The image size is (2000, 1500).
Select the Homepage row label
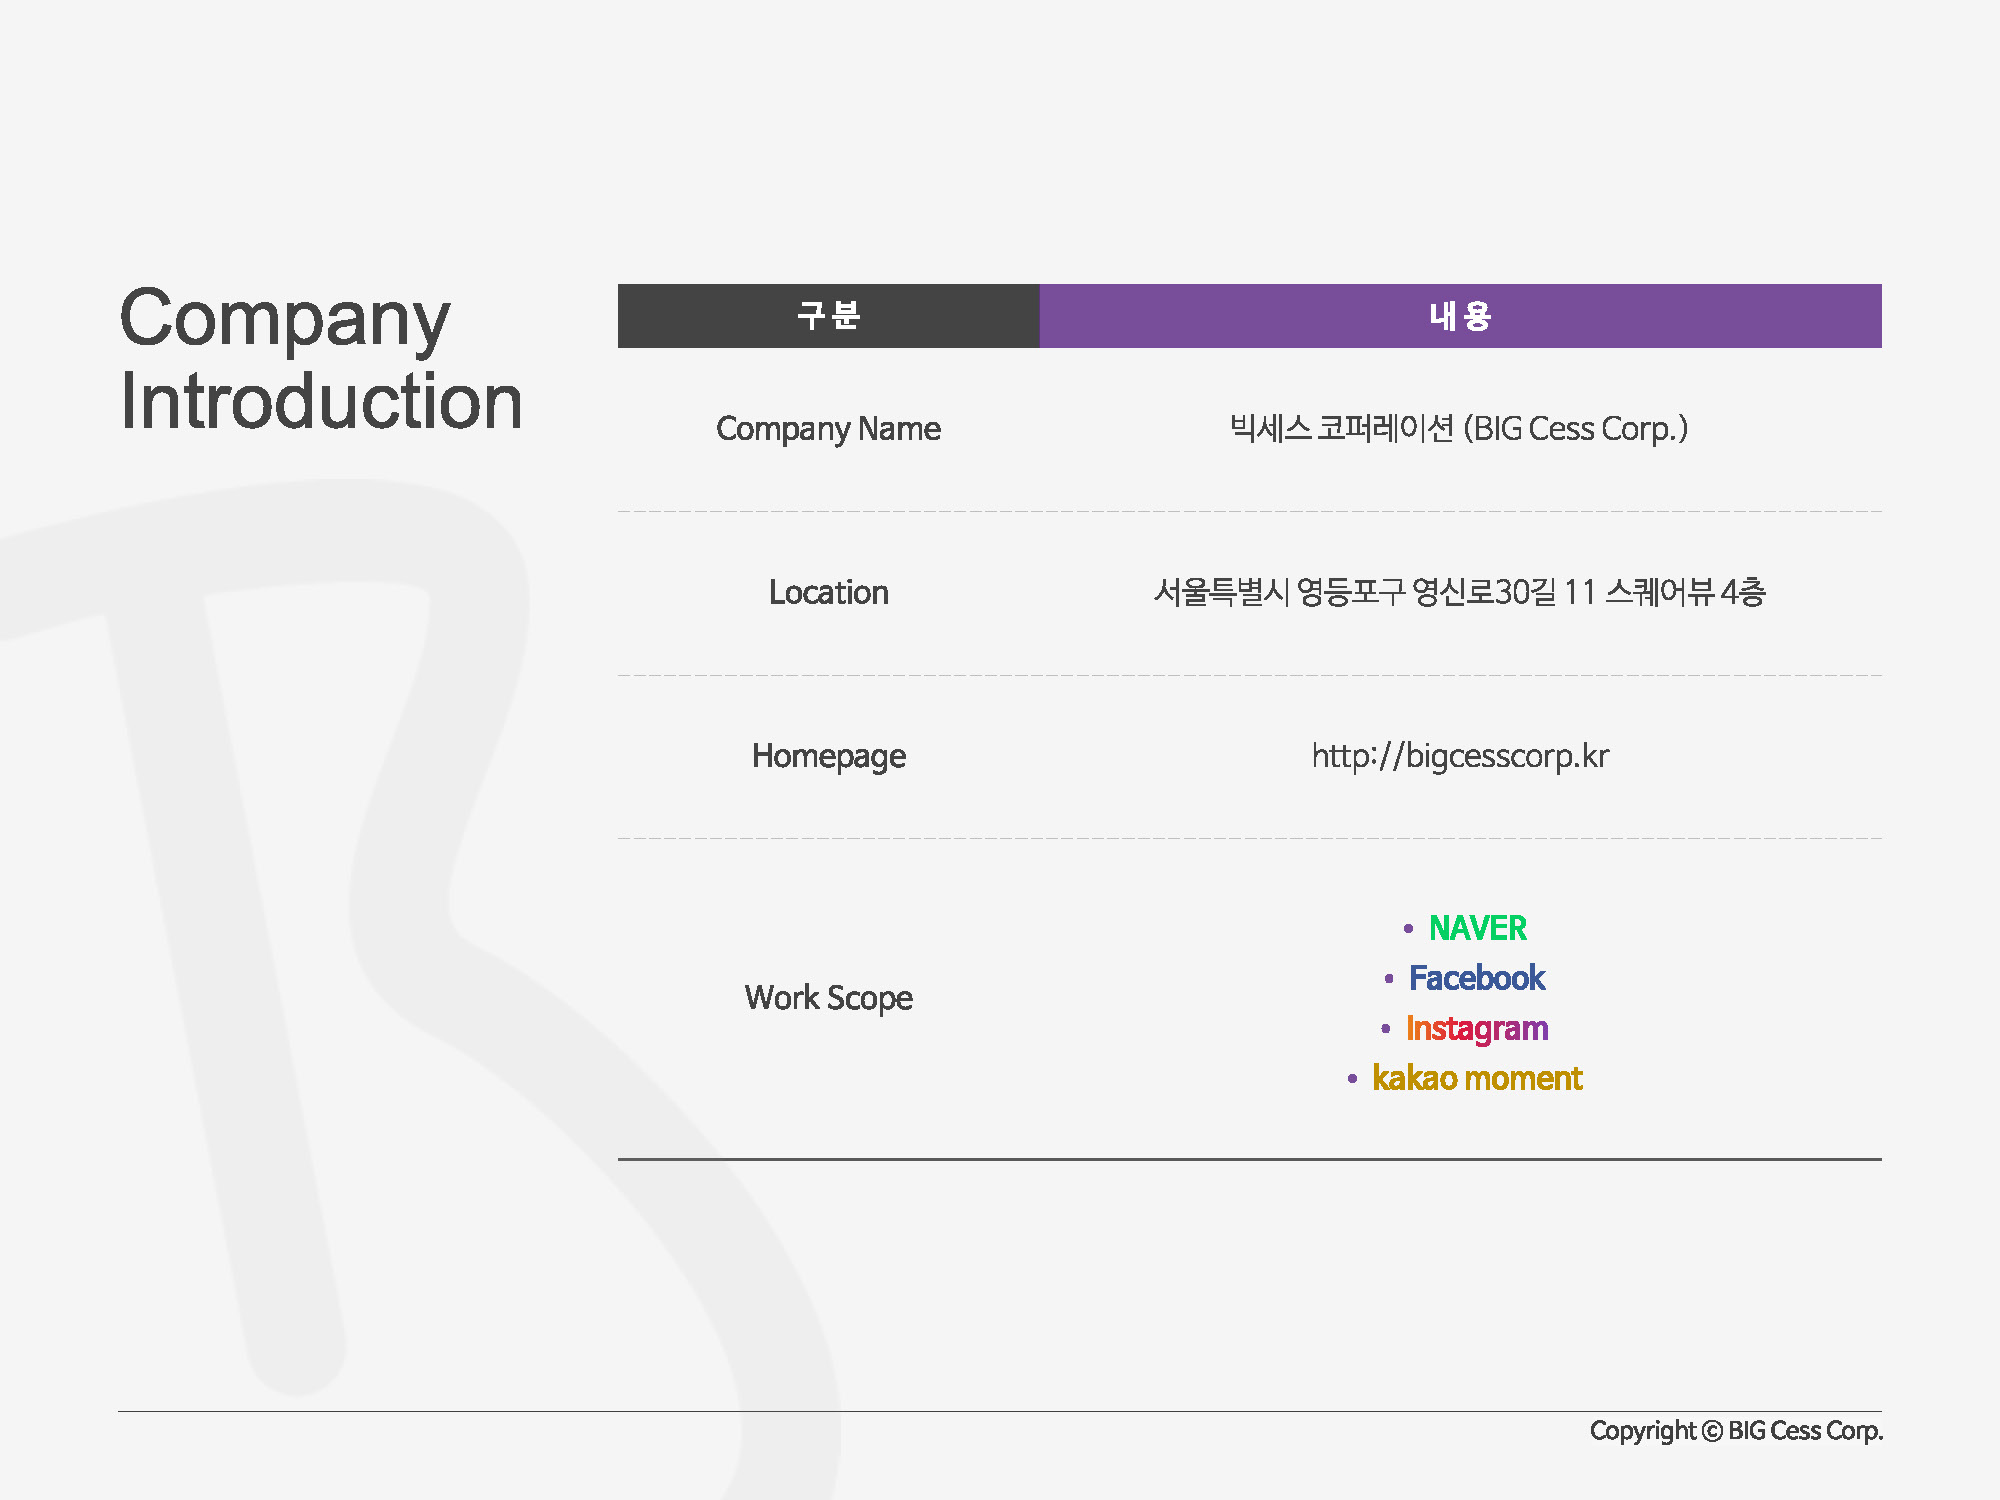pyautogui.click(x=828, y=756)
